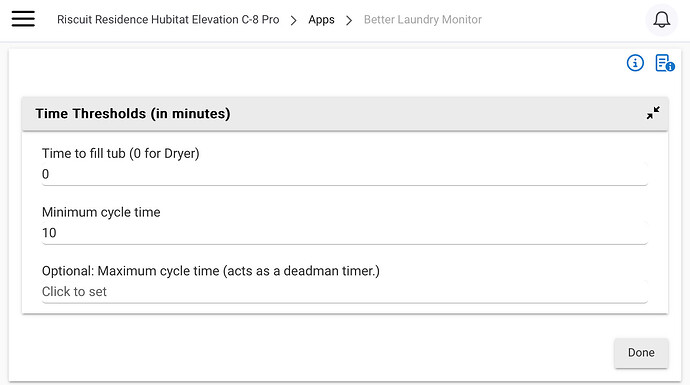Click the Optional Maximum cycle time label
The height and width of the screenshot is (385, 690).
211,271
